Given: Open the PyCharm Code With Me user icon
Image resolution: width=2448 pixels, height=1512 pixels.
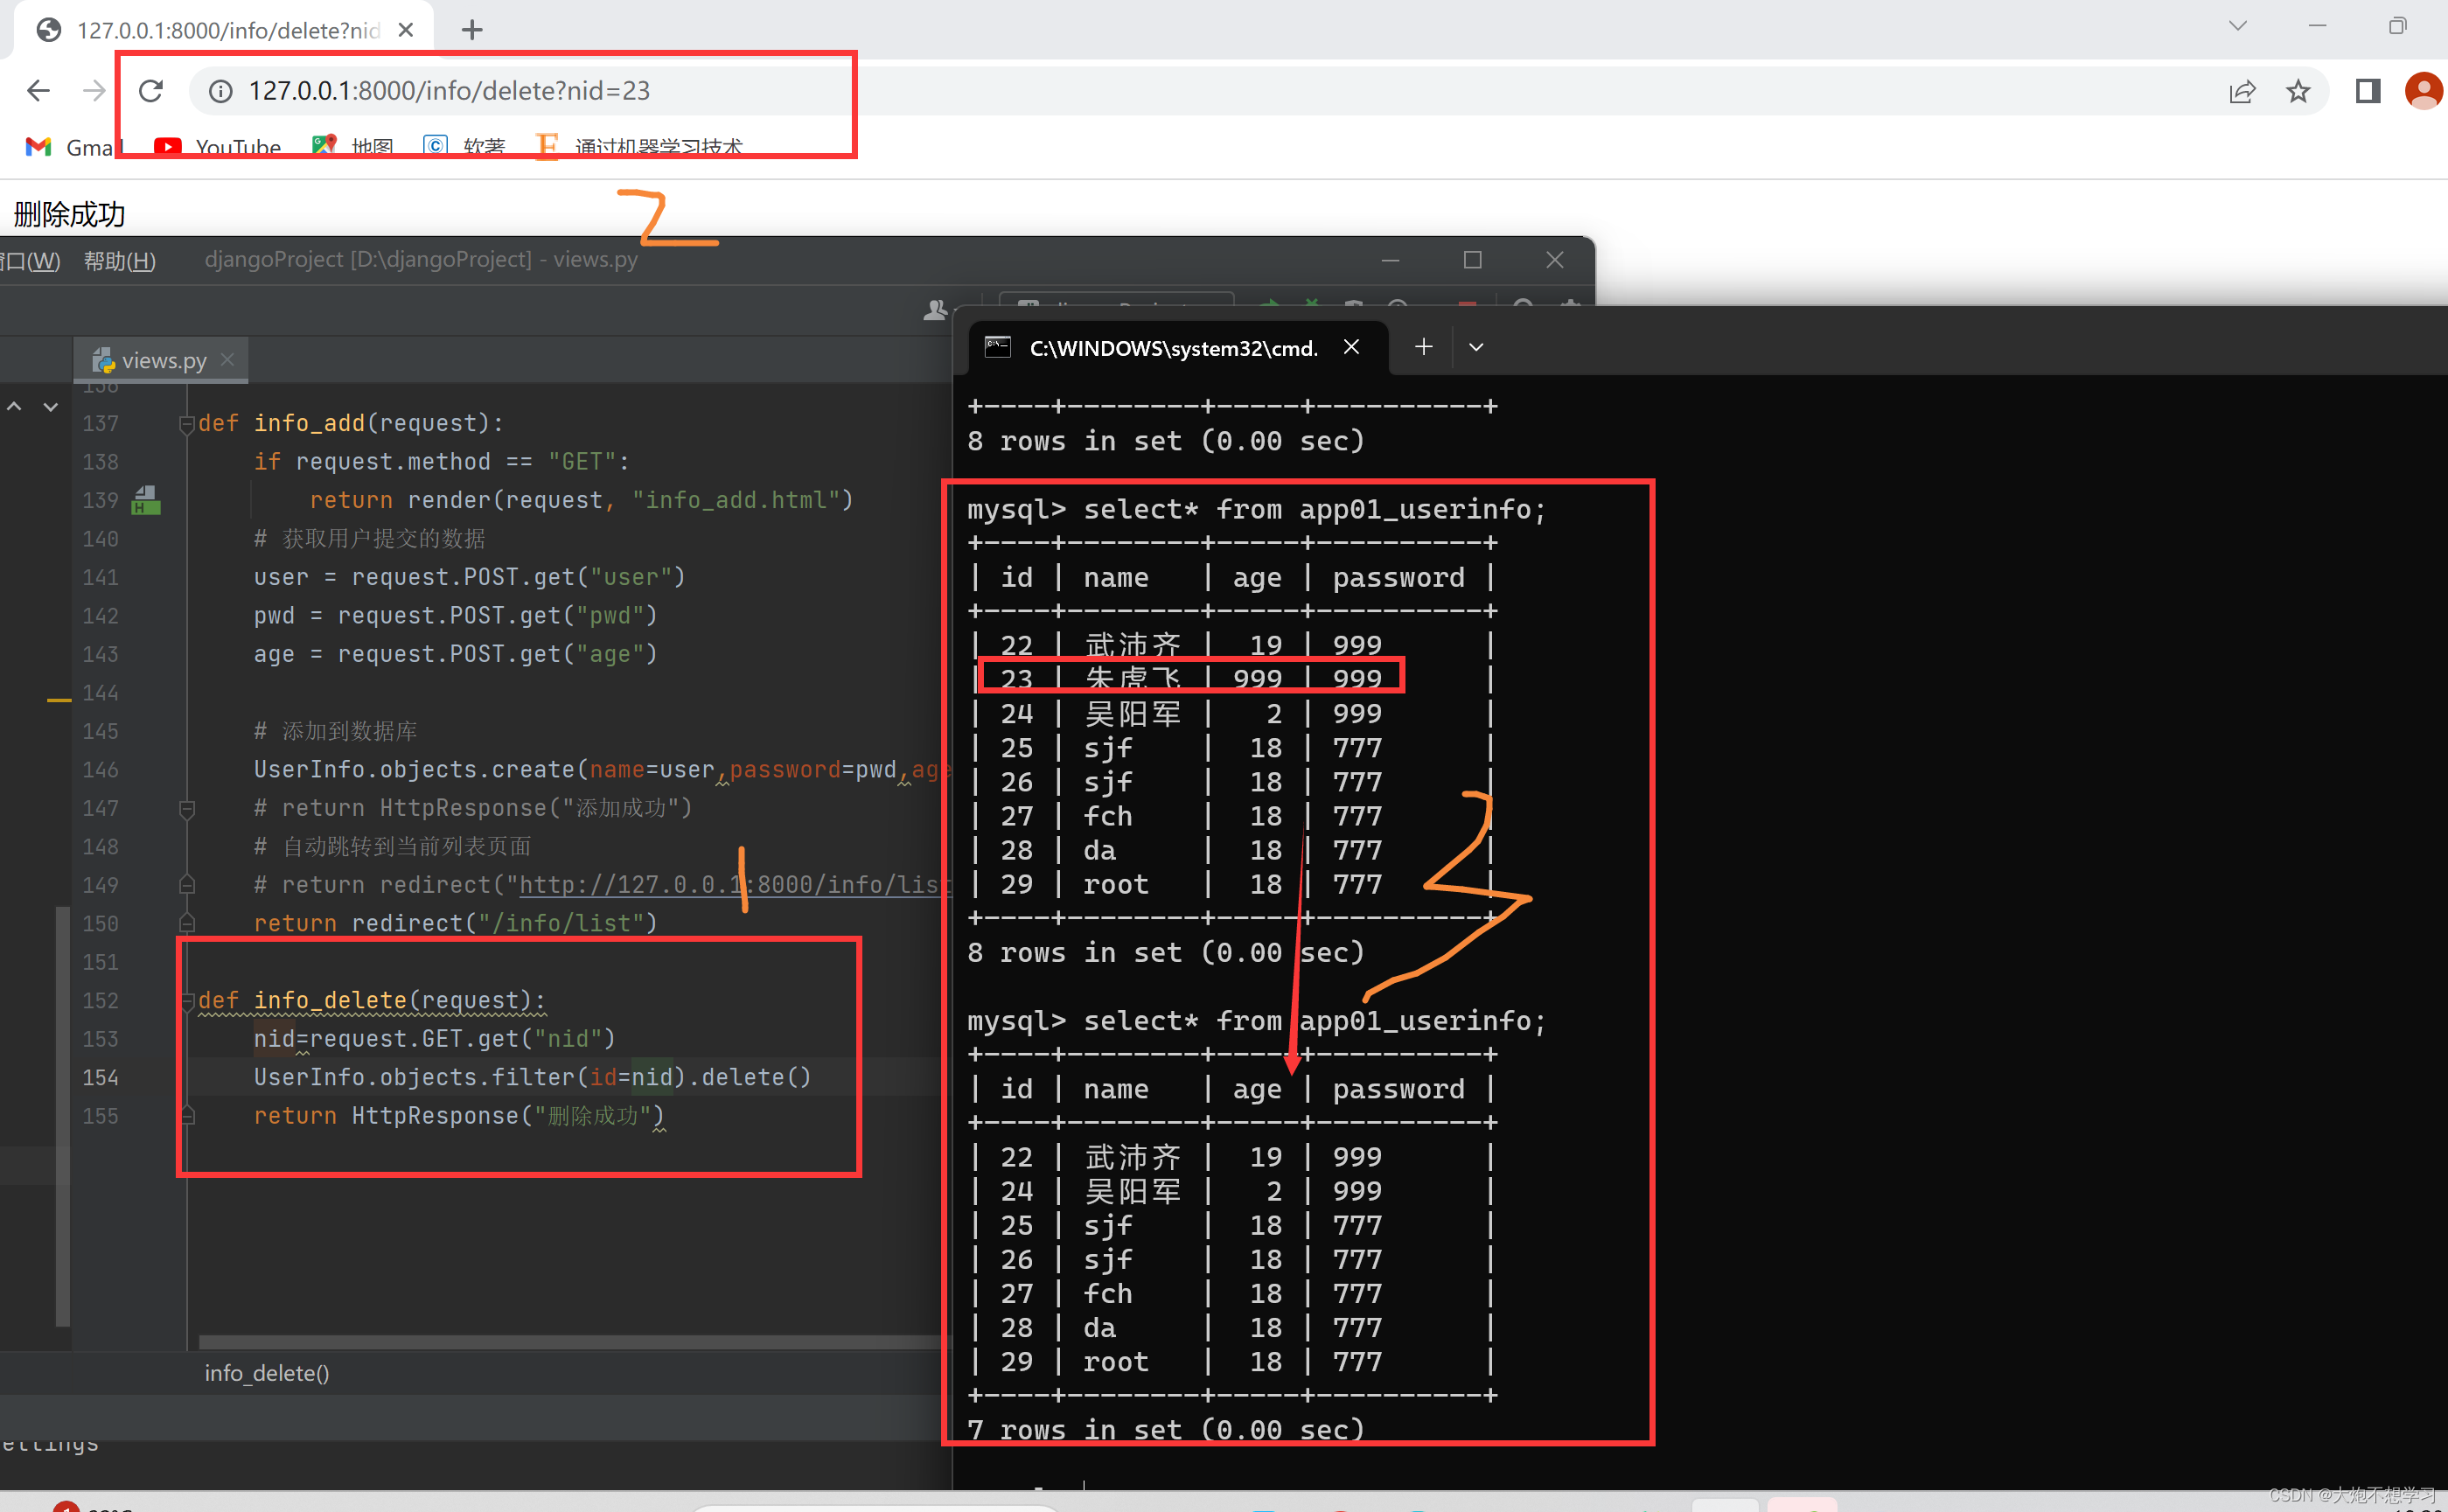Looking at the screenshot, I should point(935,310).
